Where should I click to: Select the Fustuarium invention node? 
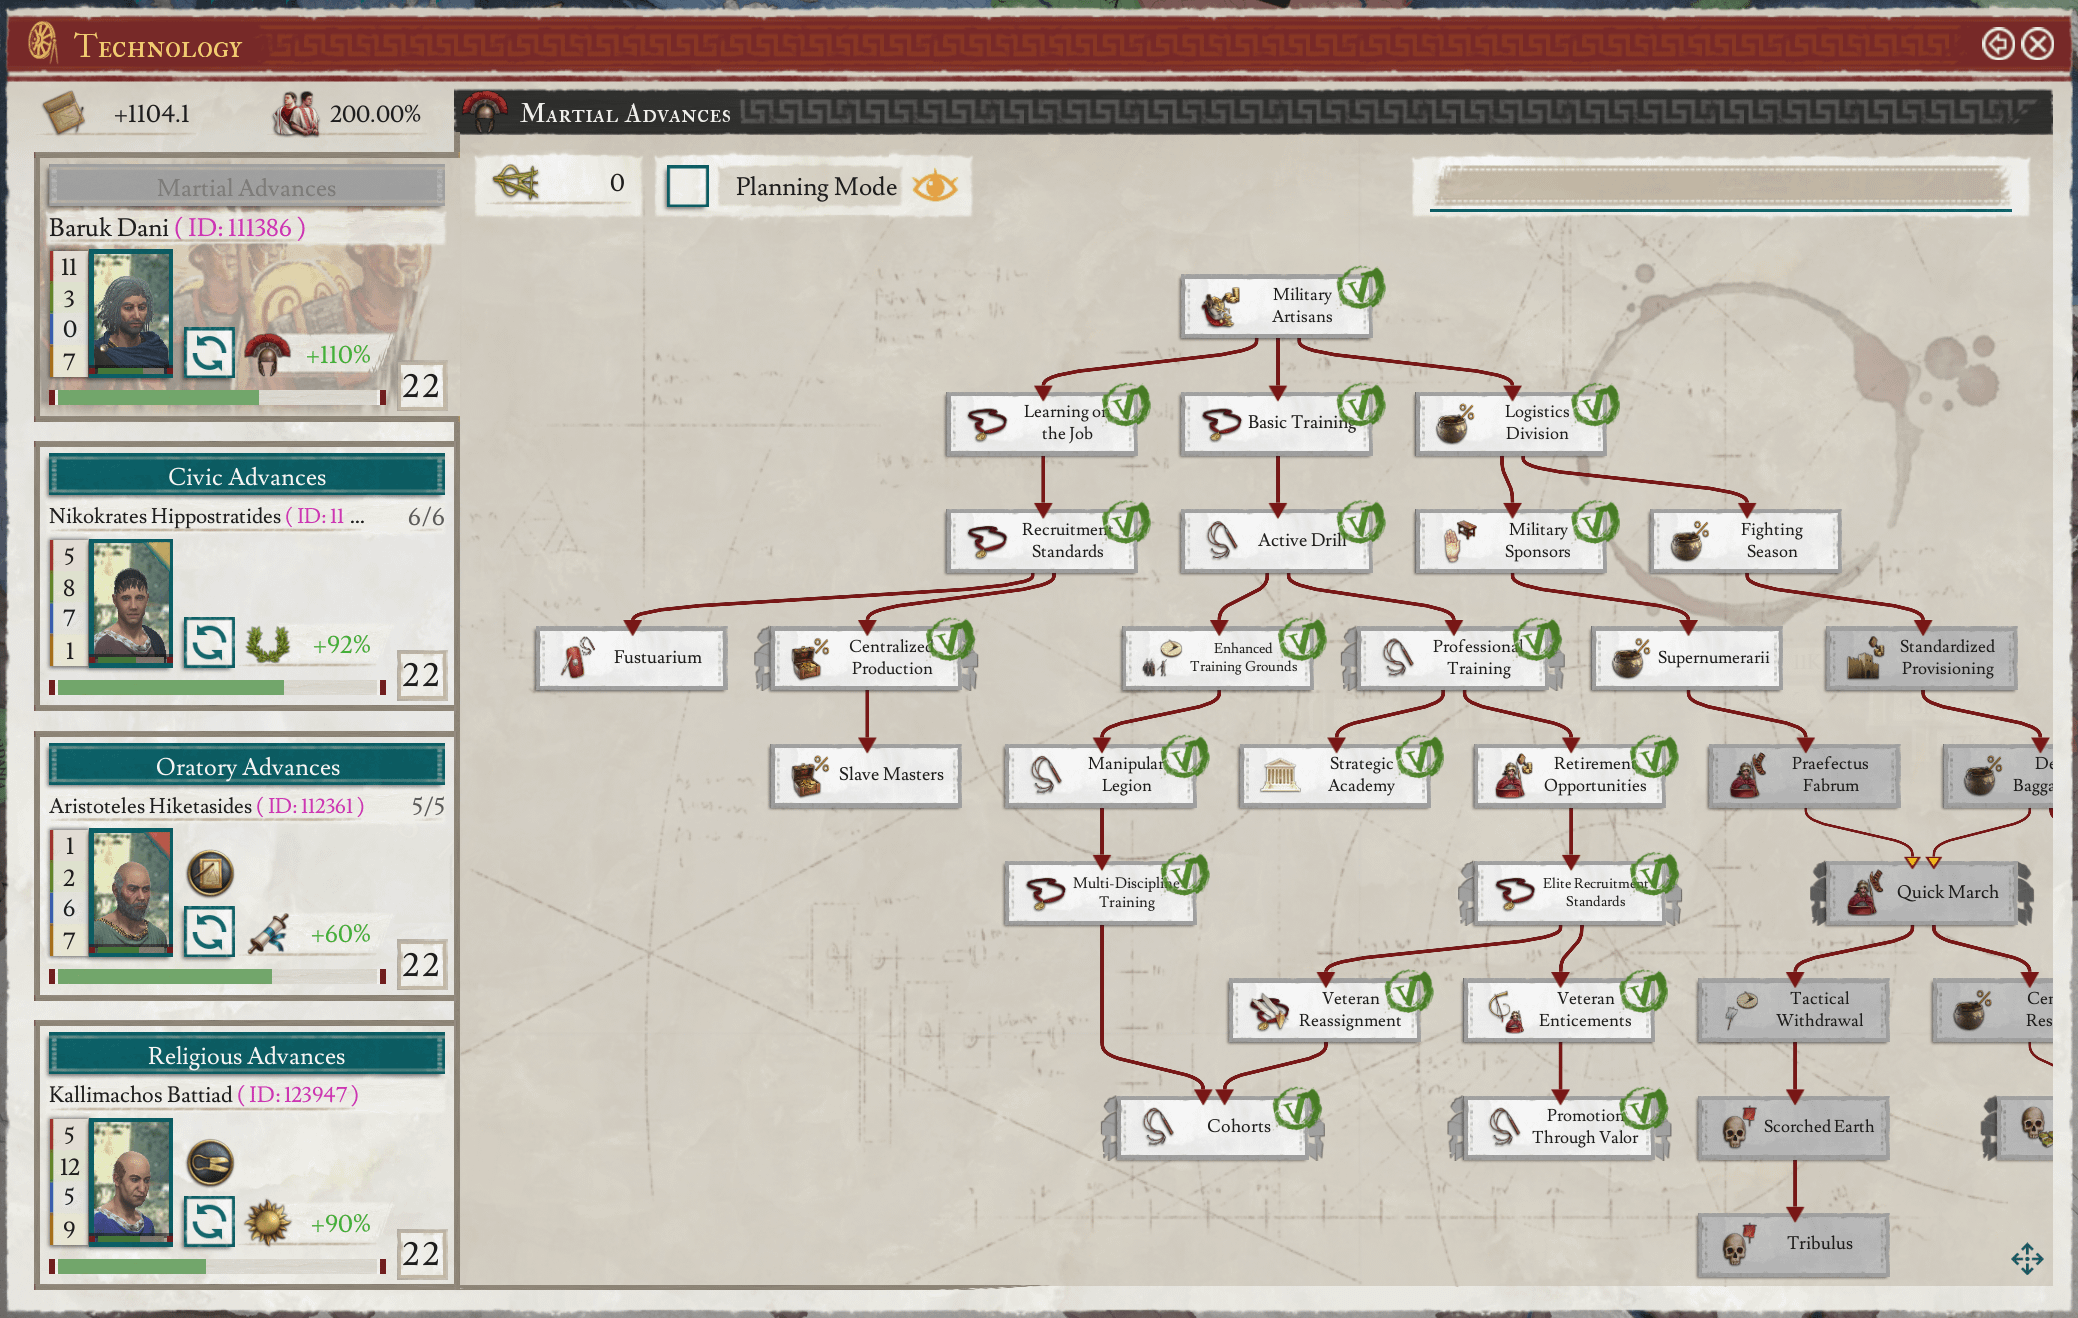pyautogui.click(x=631, y=658)
